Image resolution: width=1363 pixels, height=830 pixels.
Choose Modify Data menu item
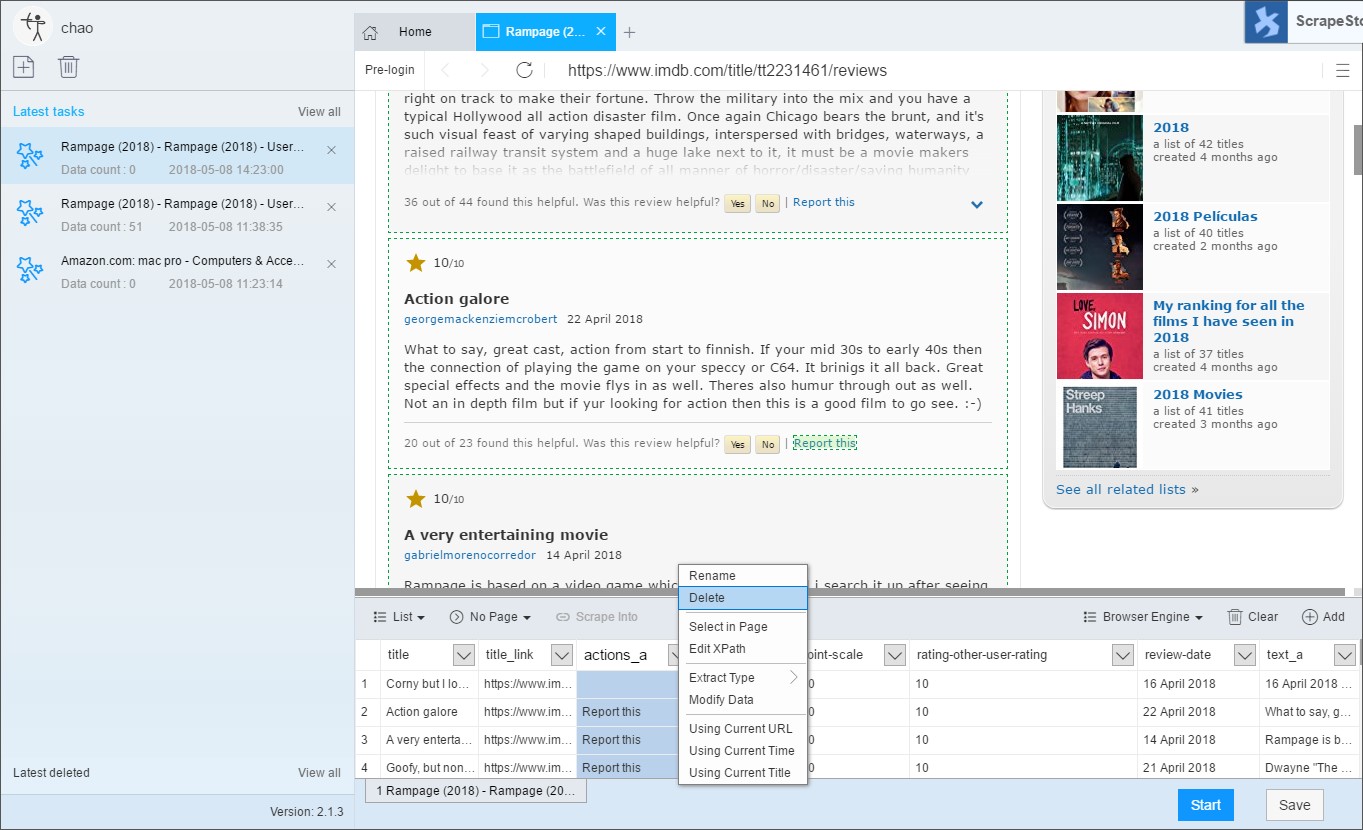coord(742,700)
